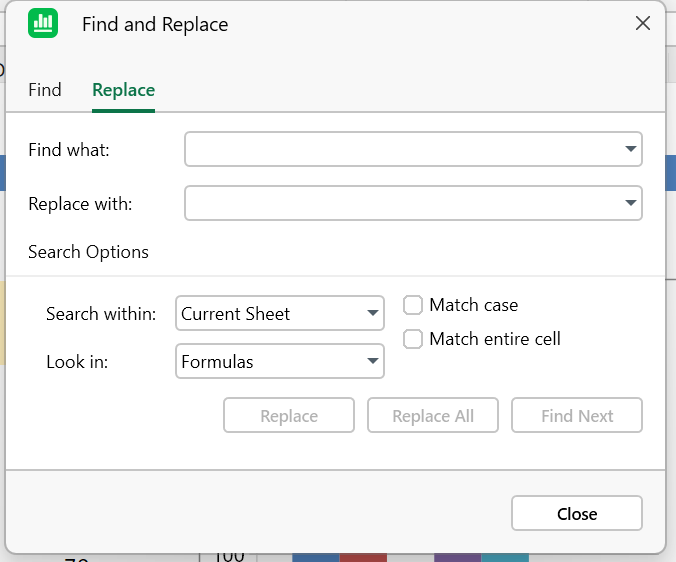Click the green spreadsheet app icon
This screenshot has width=676, height=562.
43,23
